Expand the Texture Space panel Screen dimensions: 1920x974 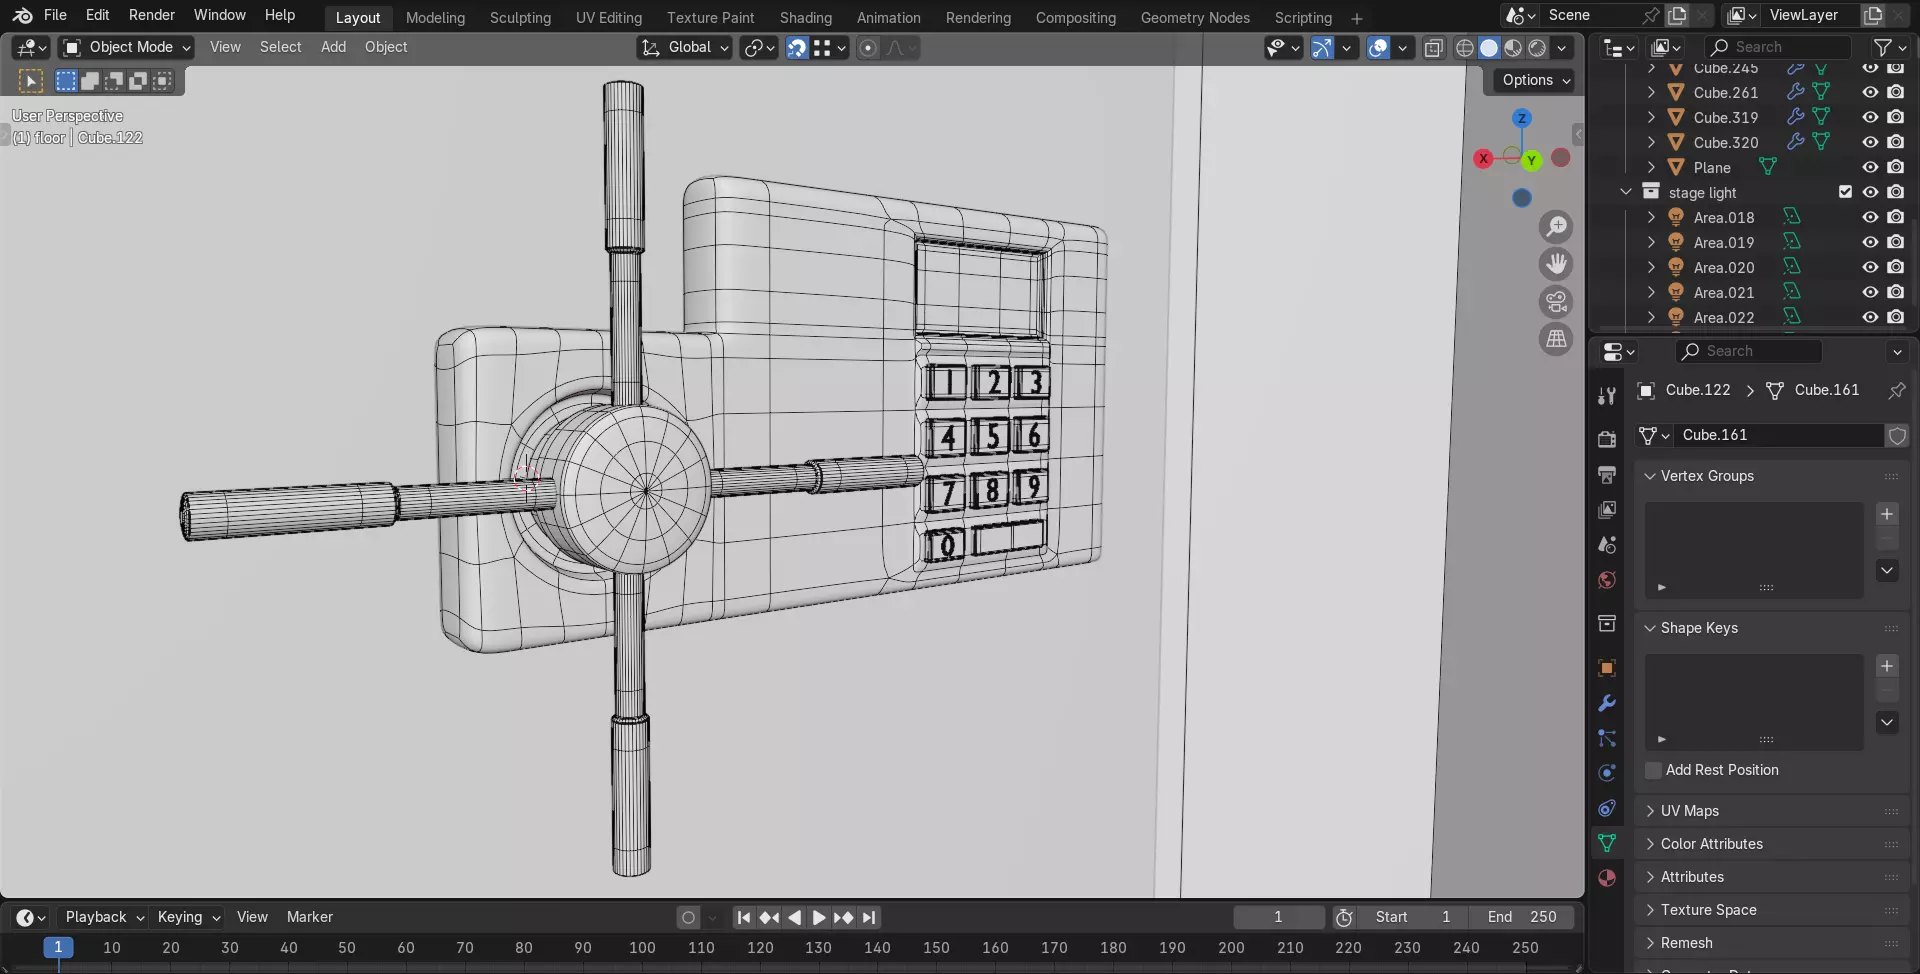[x=1650, y=910]
